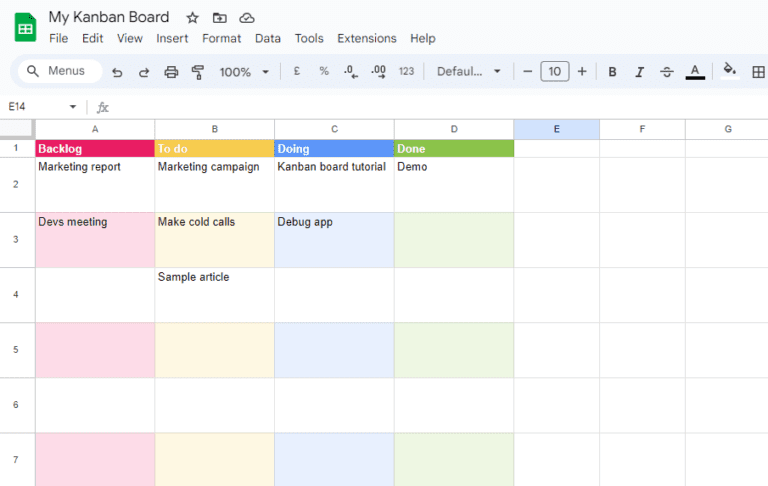768x486 pixels.
Task: Click the font size field showing 10
Action: pos(554,72)
